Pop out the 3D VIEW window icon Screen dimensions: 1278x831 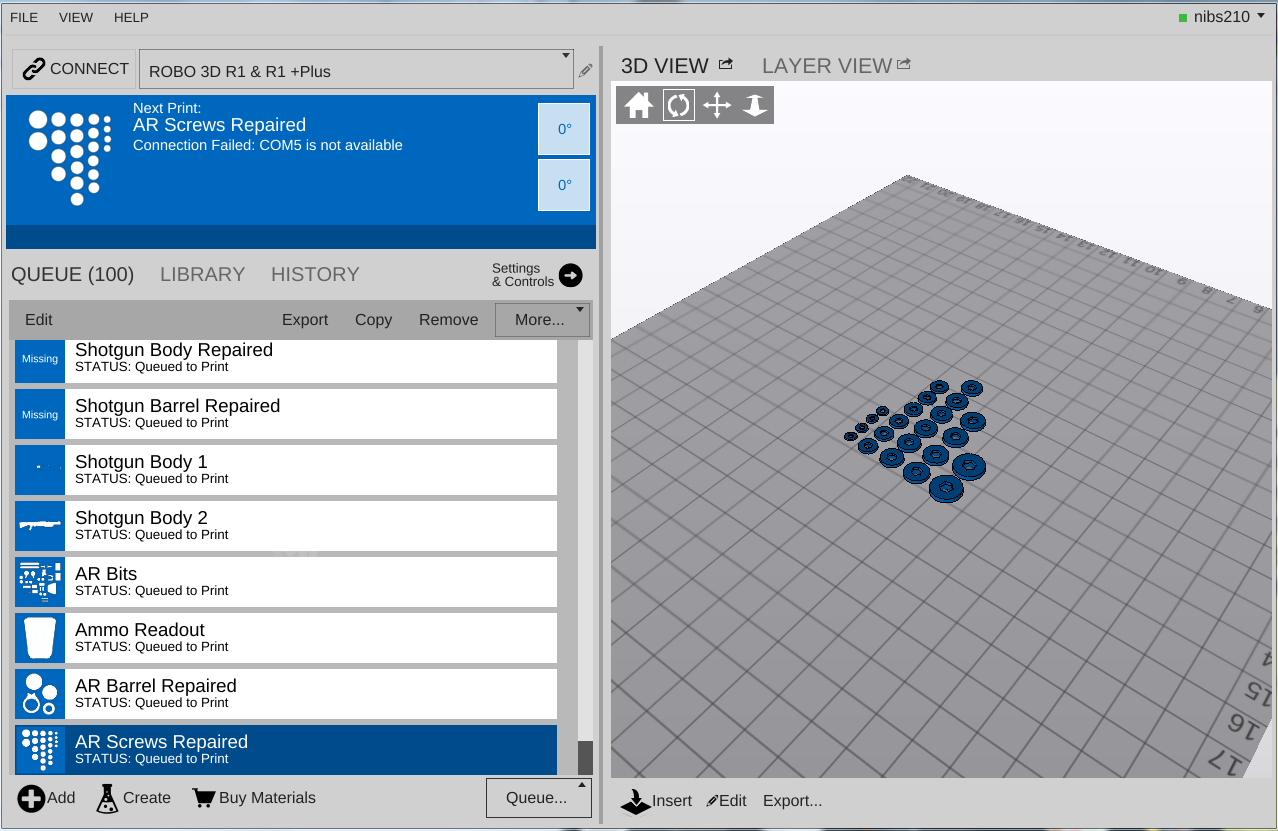click(x=726, y=64)
